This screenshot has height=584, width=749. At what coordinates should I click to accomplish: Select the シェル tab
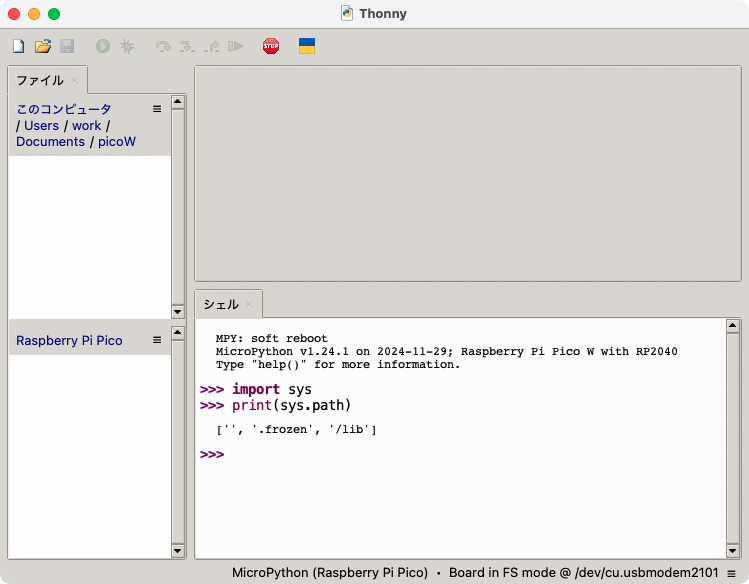coord(221,304)
